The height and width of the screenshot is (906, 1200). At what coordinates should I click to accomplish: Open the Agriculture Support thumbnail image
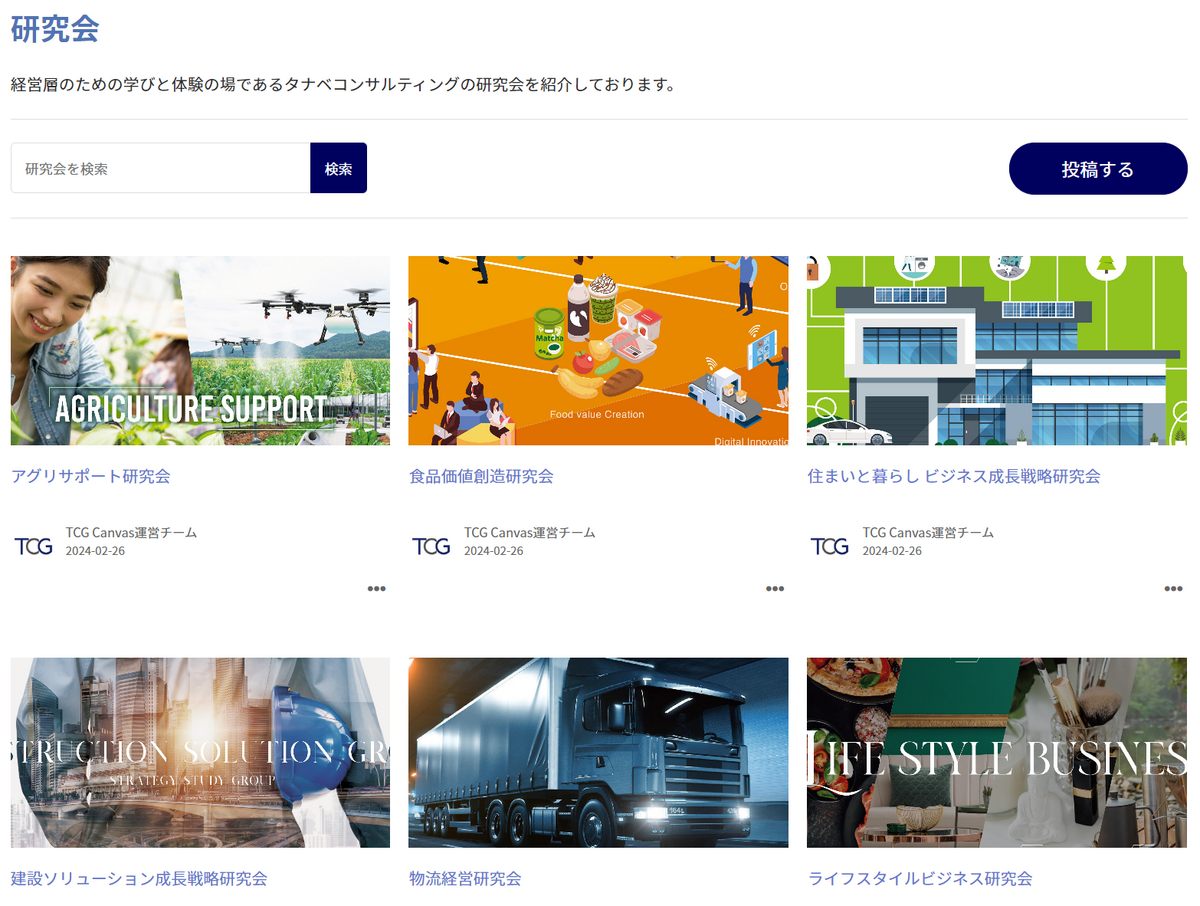point(200,350)
